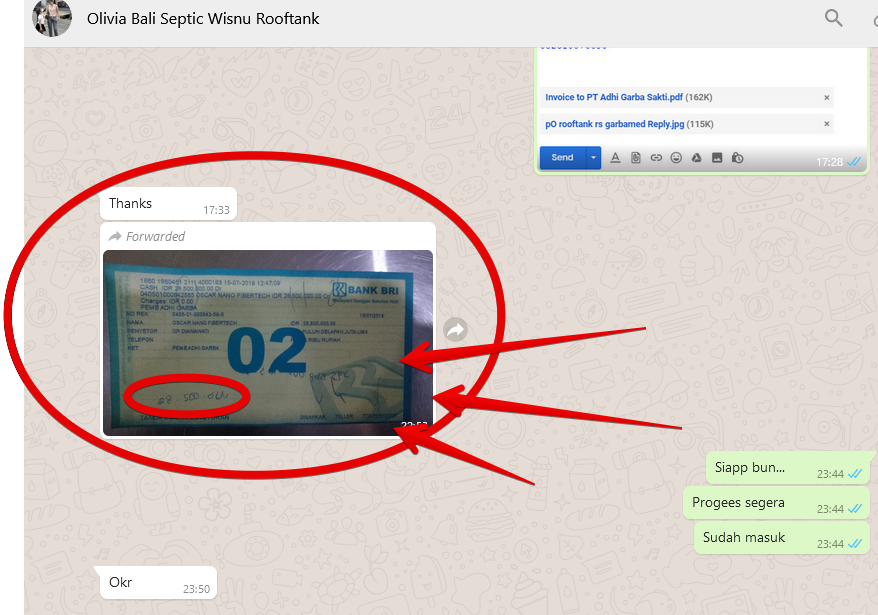Open the emoji picker icon
This screenshot has height=615, width=878.
tap(676, 157)
